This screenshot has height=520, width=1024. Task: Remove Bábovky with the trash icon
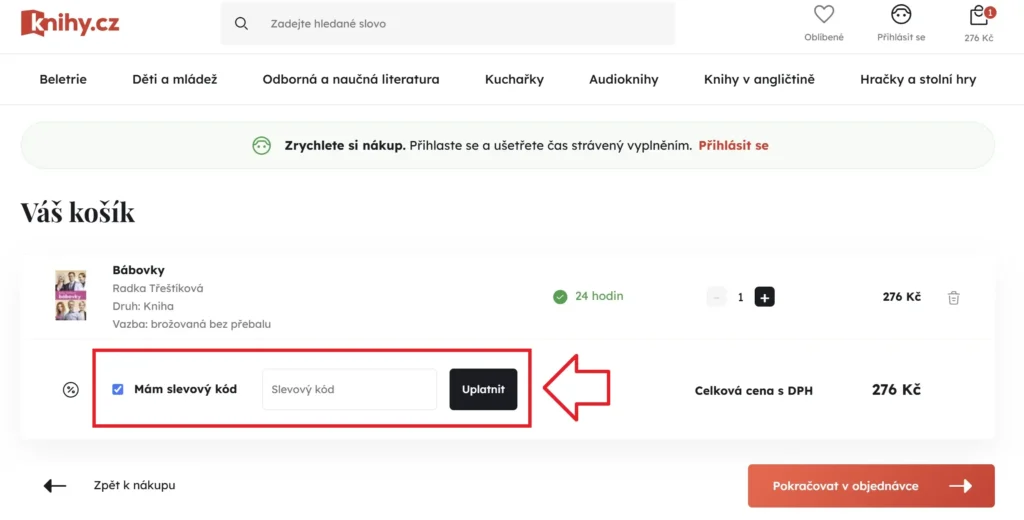coord(953,297)
